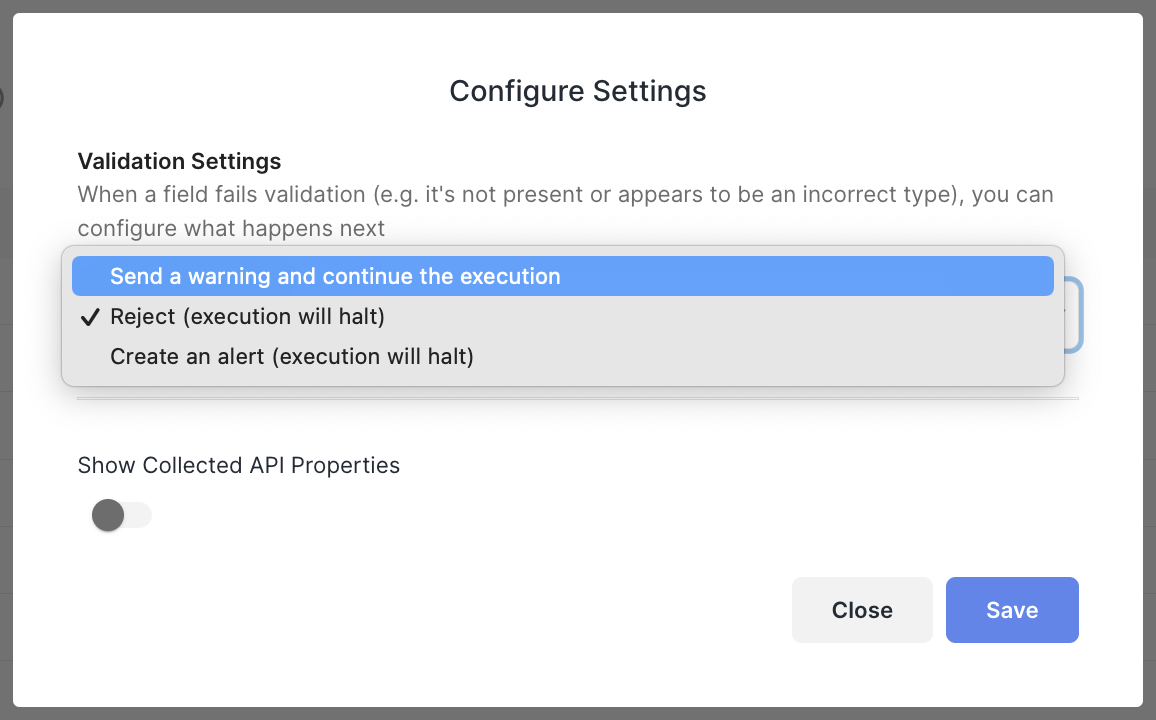Dismiss the dialog with the Close button

coord(862,610)
